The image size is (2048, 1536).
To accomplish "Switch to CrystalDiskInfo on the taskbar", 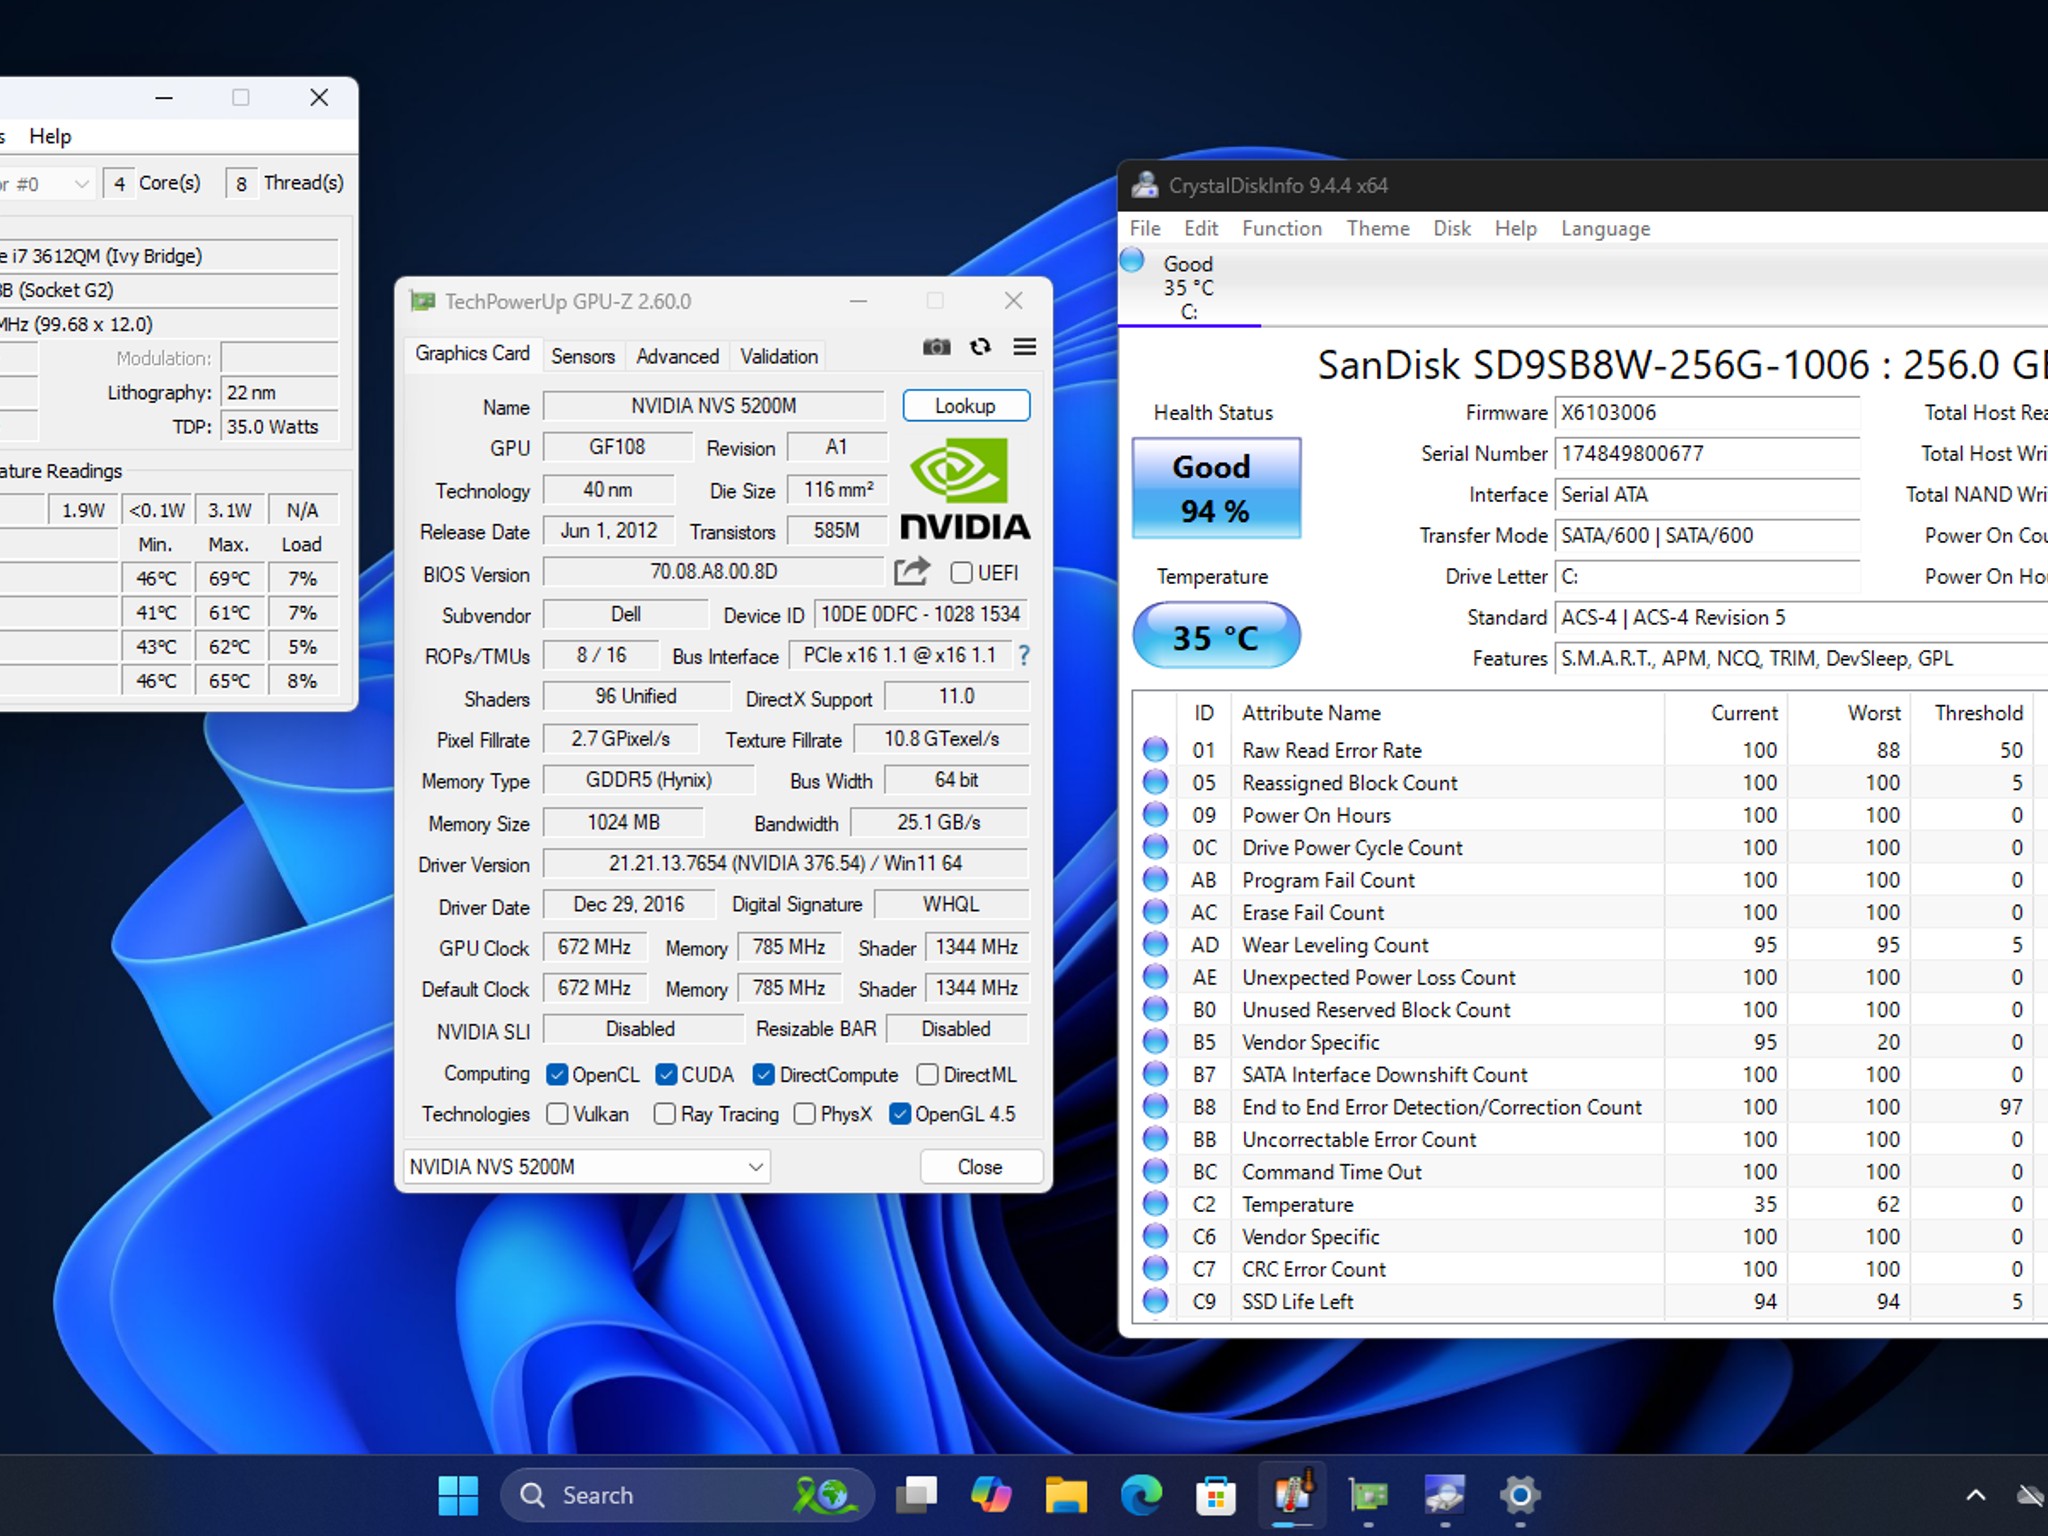I will tap(1445, 1495).
